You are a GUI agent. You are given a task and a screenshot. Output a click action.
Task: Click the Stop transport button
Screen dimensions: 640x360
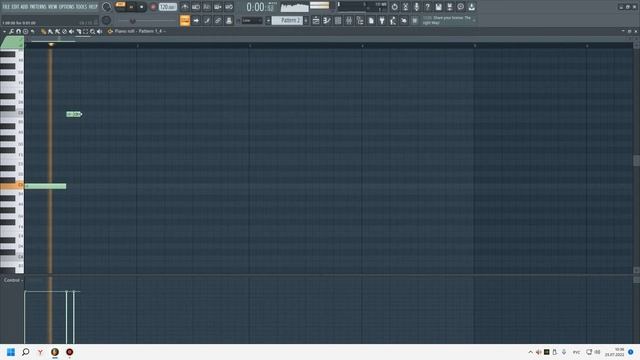point(142,7)
